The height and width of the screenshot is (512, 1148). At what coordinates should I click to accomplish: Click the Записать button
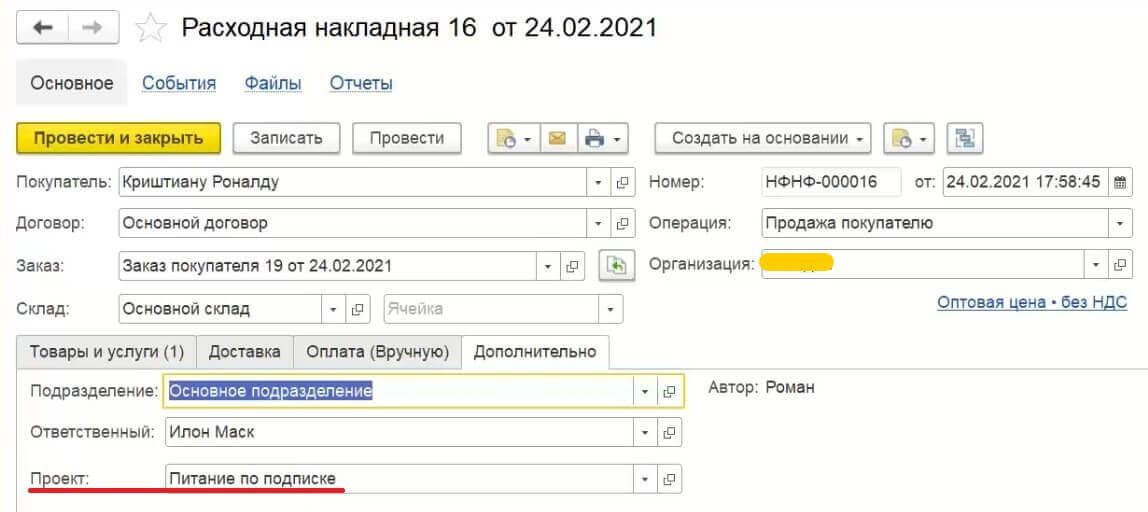(x=286, y=138)
